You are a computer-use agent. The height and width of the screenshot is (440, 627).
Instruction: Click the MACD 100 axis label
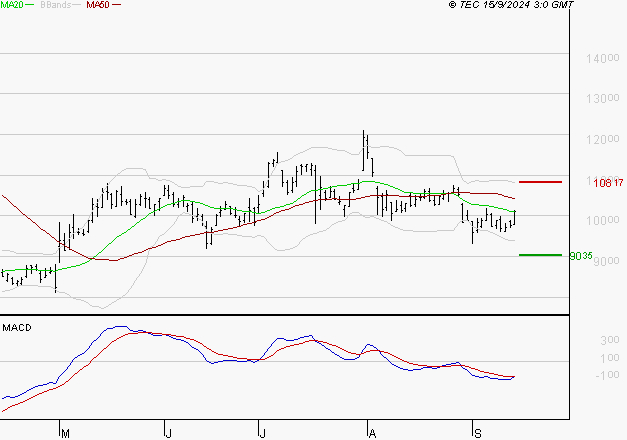coord(610,358)
